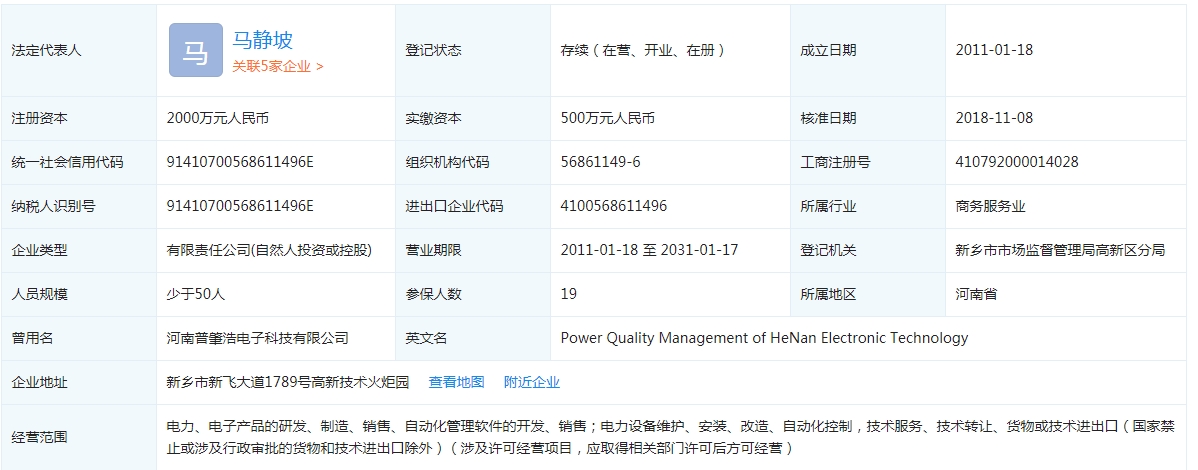Click the 营业期限 date range value
Viewport: 1198px width, 470px height.
click(649, 250)
